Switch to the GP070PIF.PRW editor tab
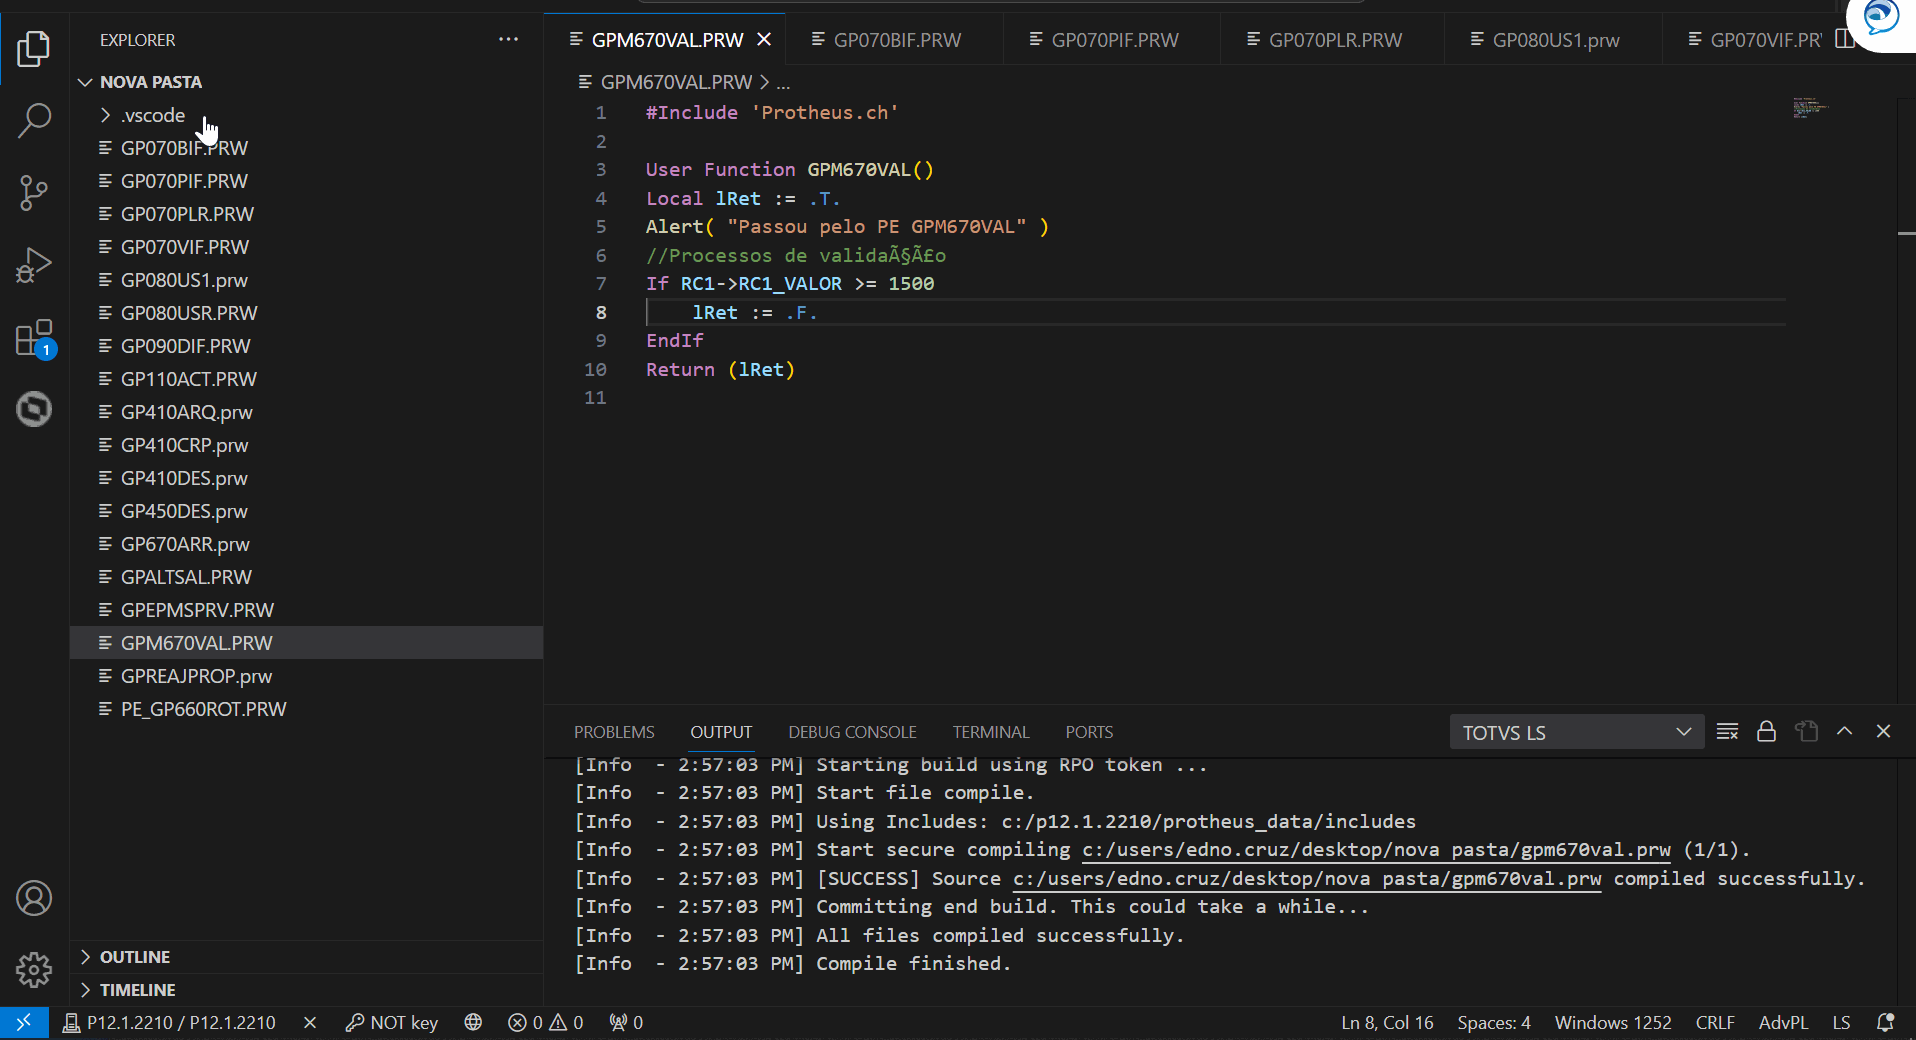Screen dimensions: 1916x1040 point(1114,40)
